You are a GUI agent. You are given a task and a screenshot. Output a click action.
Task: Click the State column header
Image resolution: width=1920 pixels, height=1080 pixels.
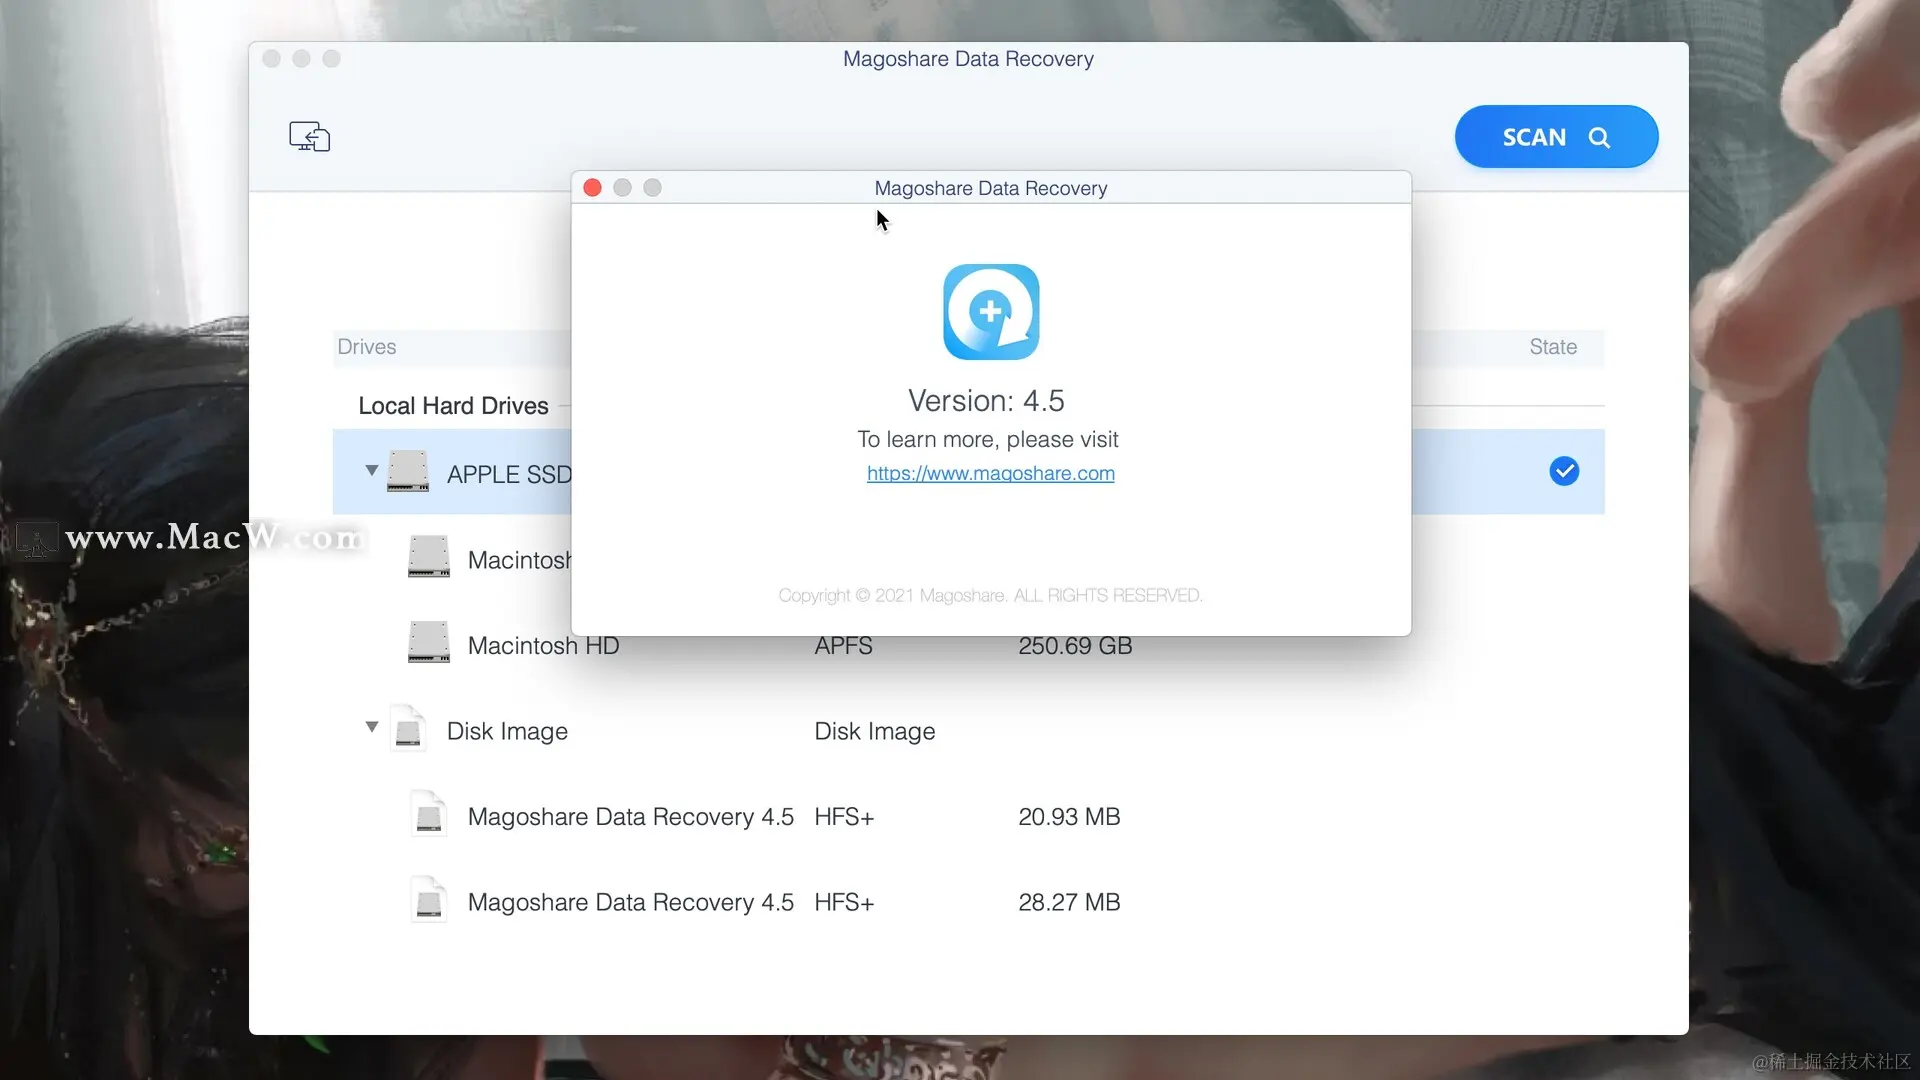pos(1553,347)
